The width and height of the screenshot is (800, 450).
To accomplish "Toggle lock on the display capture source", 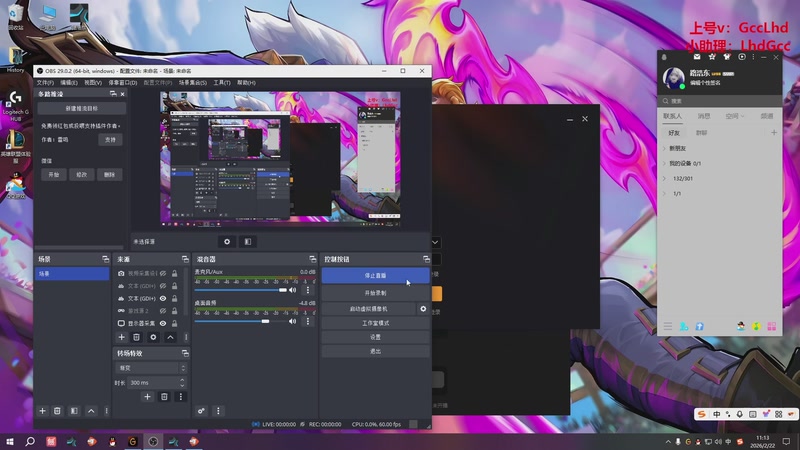I will pyautogui.click(x=174, y=323).
